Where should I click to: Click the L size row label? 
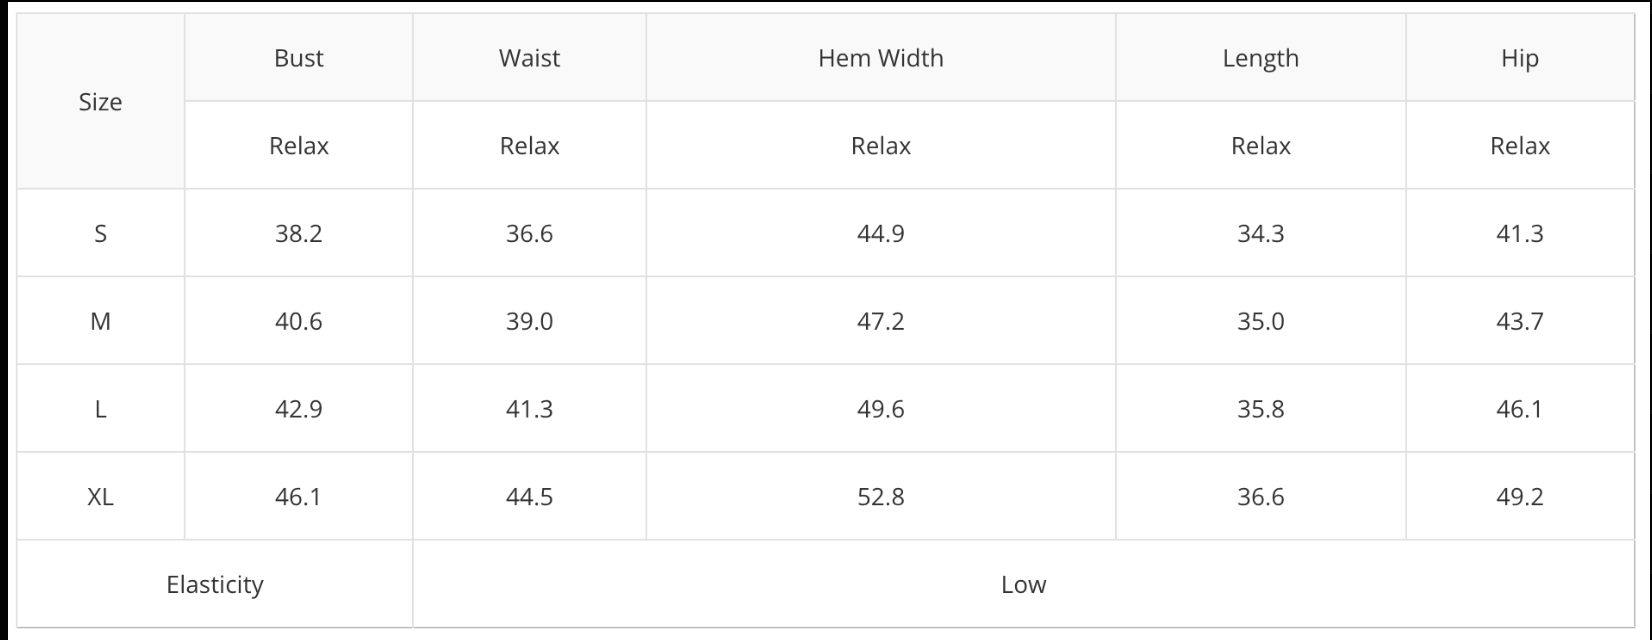[x=100, y=410]
